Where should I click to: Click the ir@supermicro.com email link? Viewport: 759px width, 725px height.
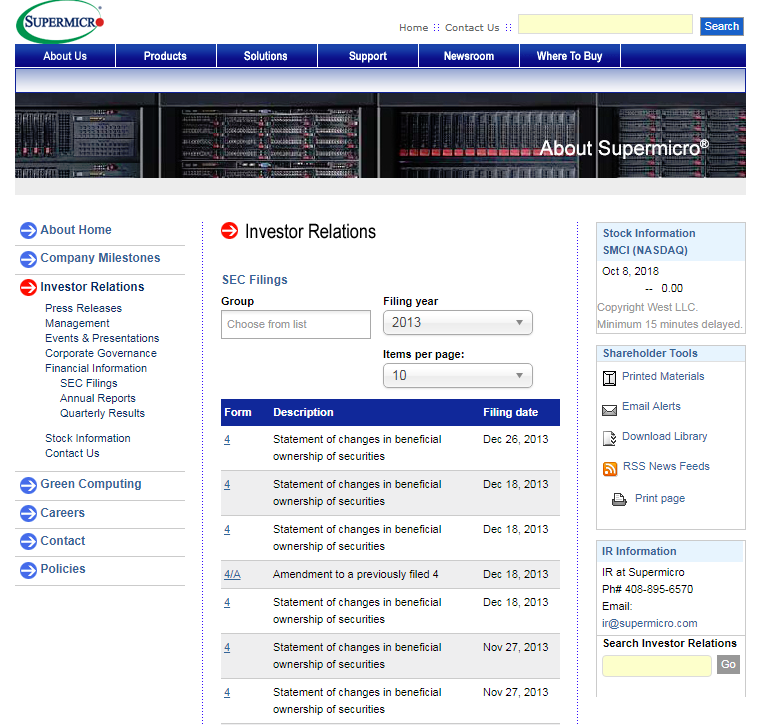tap(650, 623)
